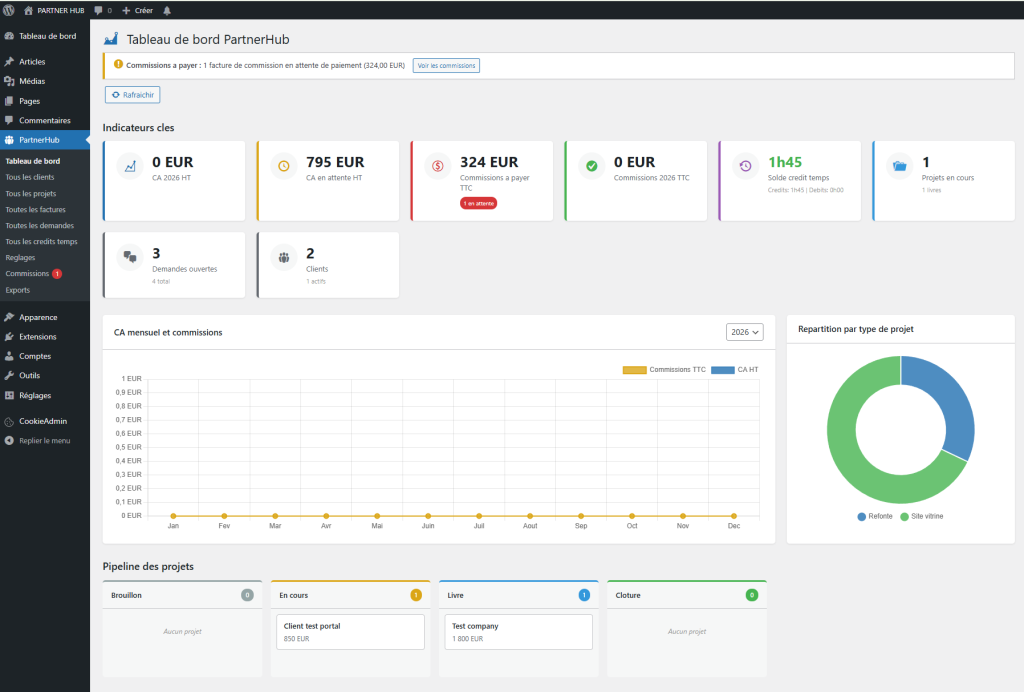
Task: Click the Jan data point on chart
Action: 173,516
